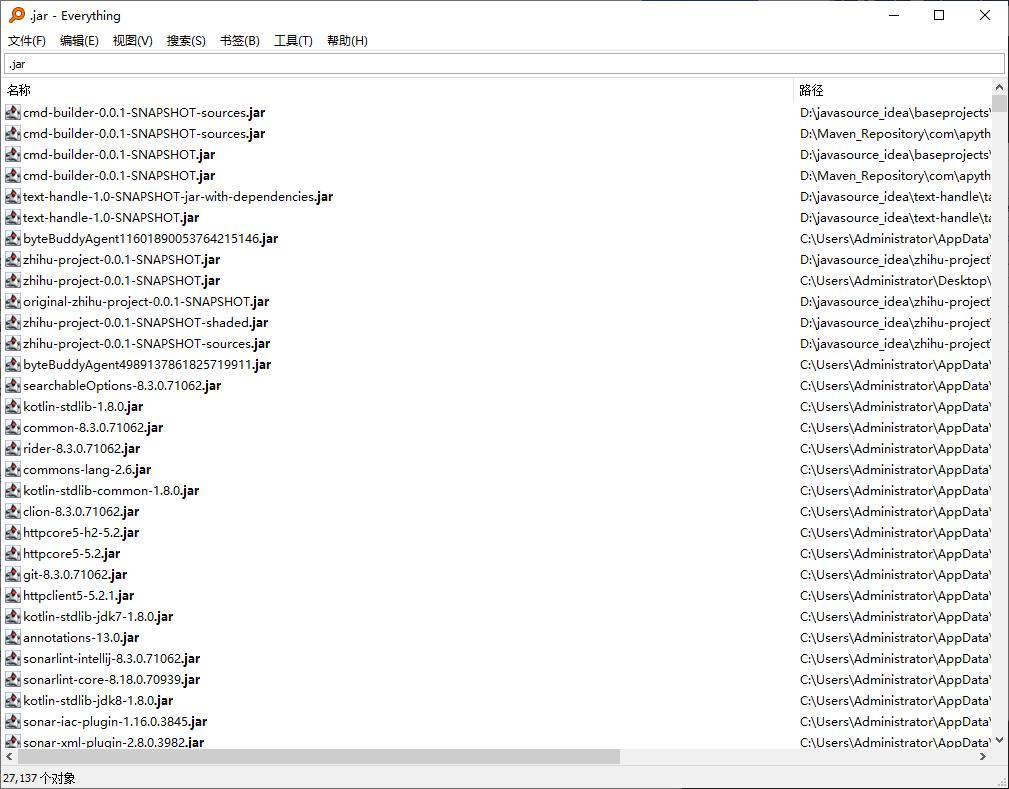Click jar icon of text-handle-1.0-SNAPSHOT.jar
Viewport: 1009px width, 789px height.
[x=13, y=218]
